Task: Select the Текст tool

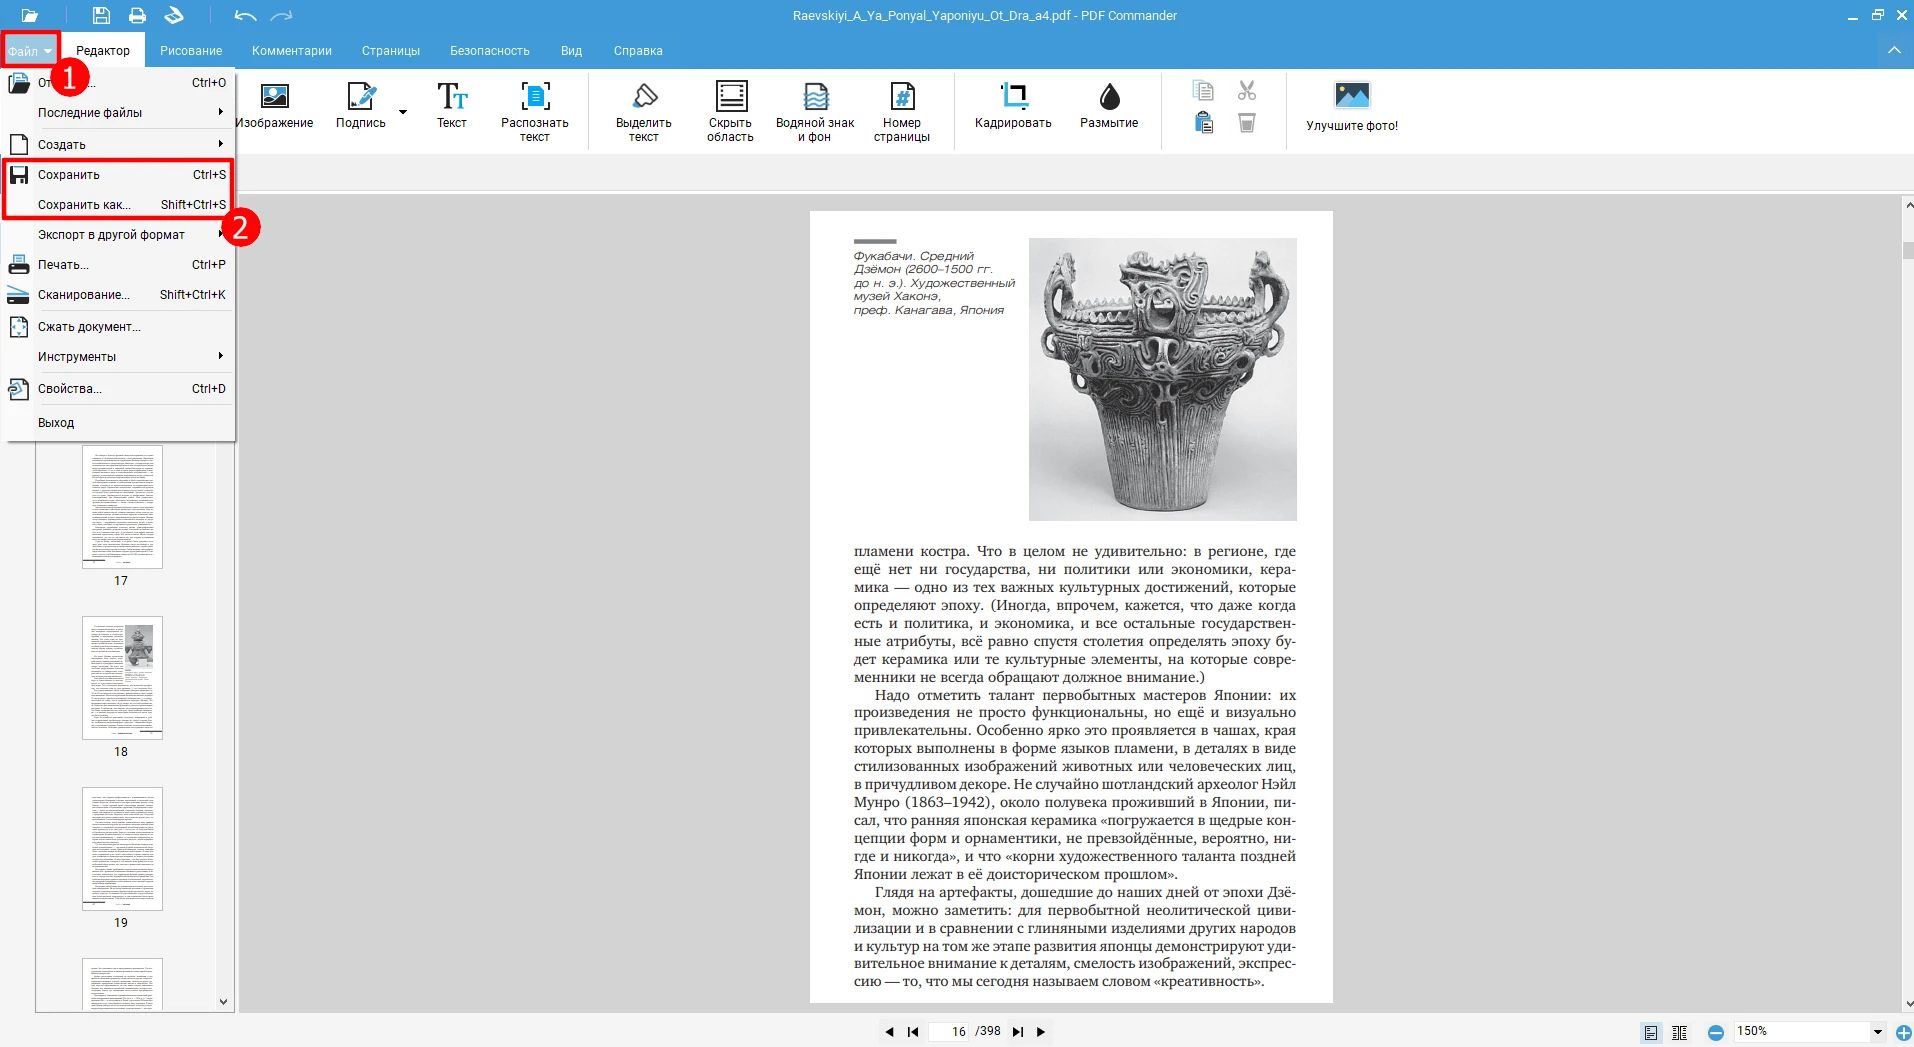Action: tap(451, 105)
